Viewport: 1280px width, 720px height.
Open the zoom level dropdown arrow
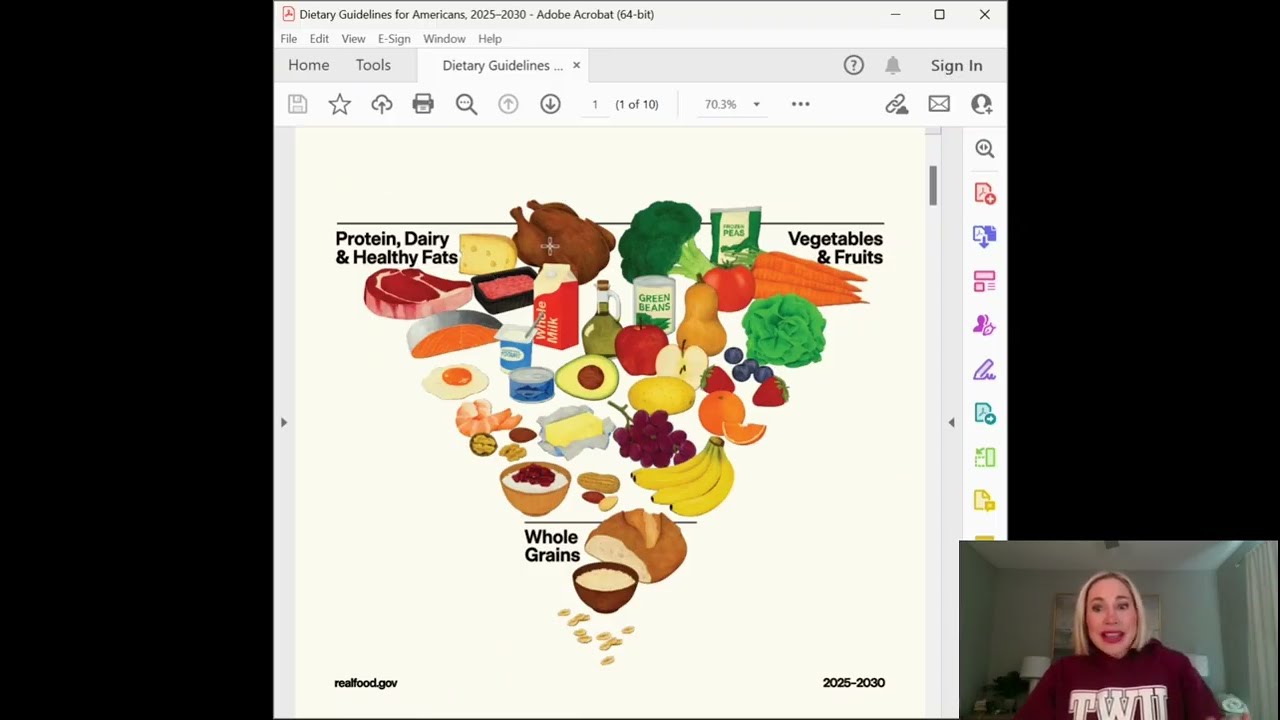tap(756, 104)
